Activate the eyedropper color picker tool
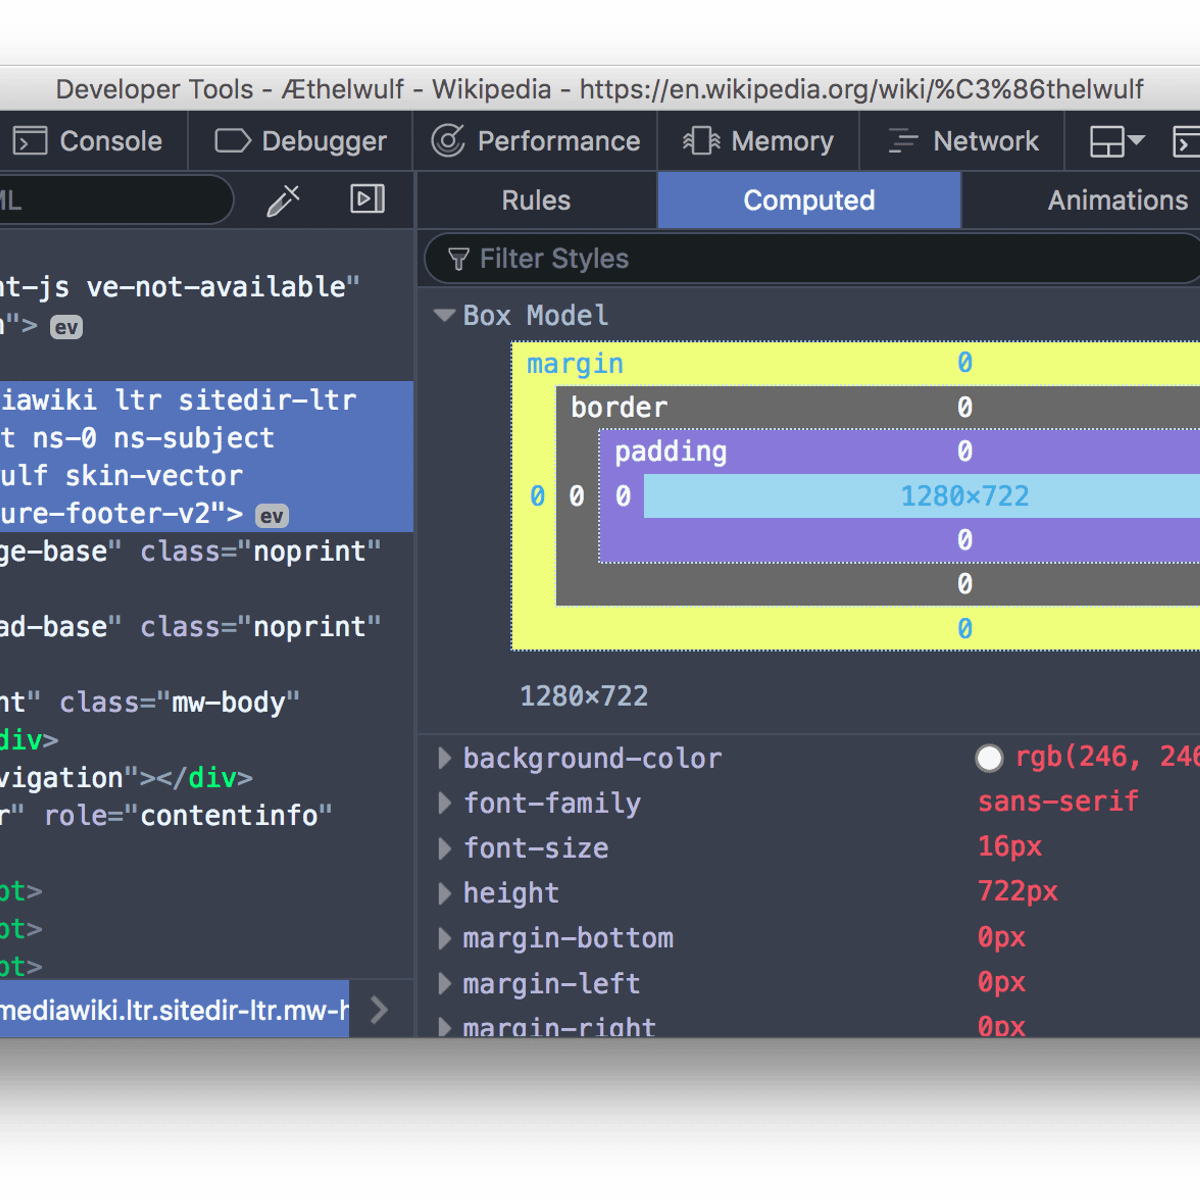This screenshot has height=1200, width=1200. 283,200
